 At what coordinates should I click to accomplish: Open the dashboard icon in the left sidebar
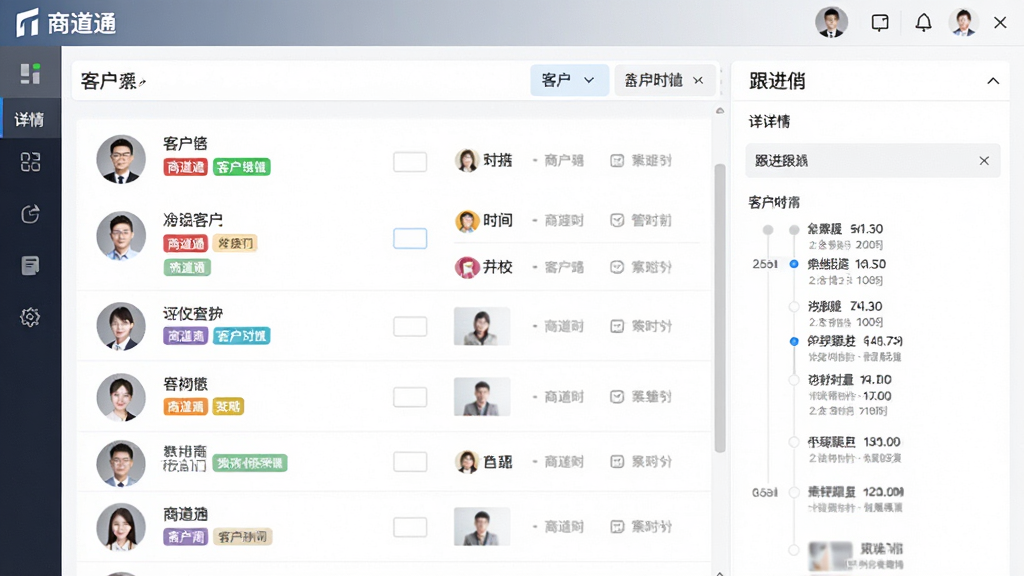tap(30, 74)
